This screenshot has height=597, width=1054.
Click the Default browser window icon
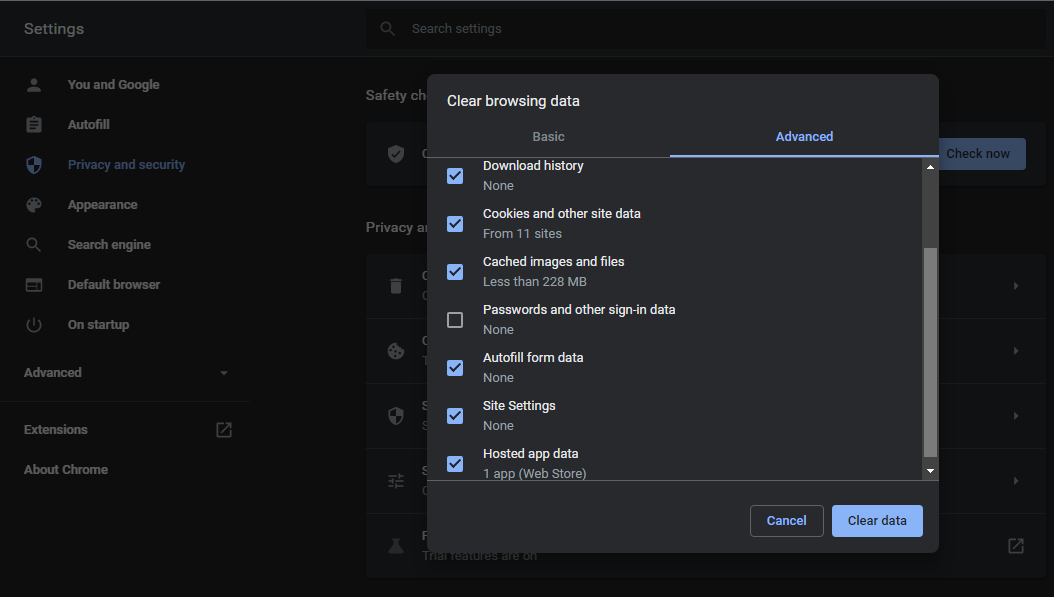[x=34, y=285]
